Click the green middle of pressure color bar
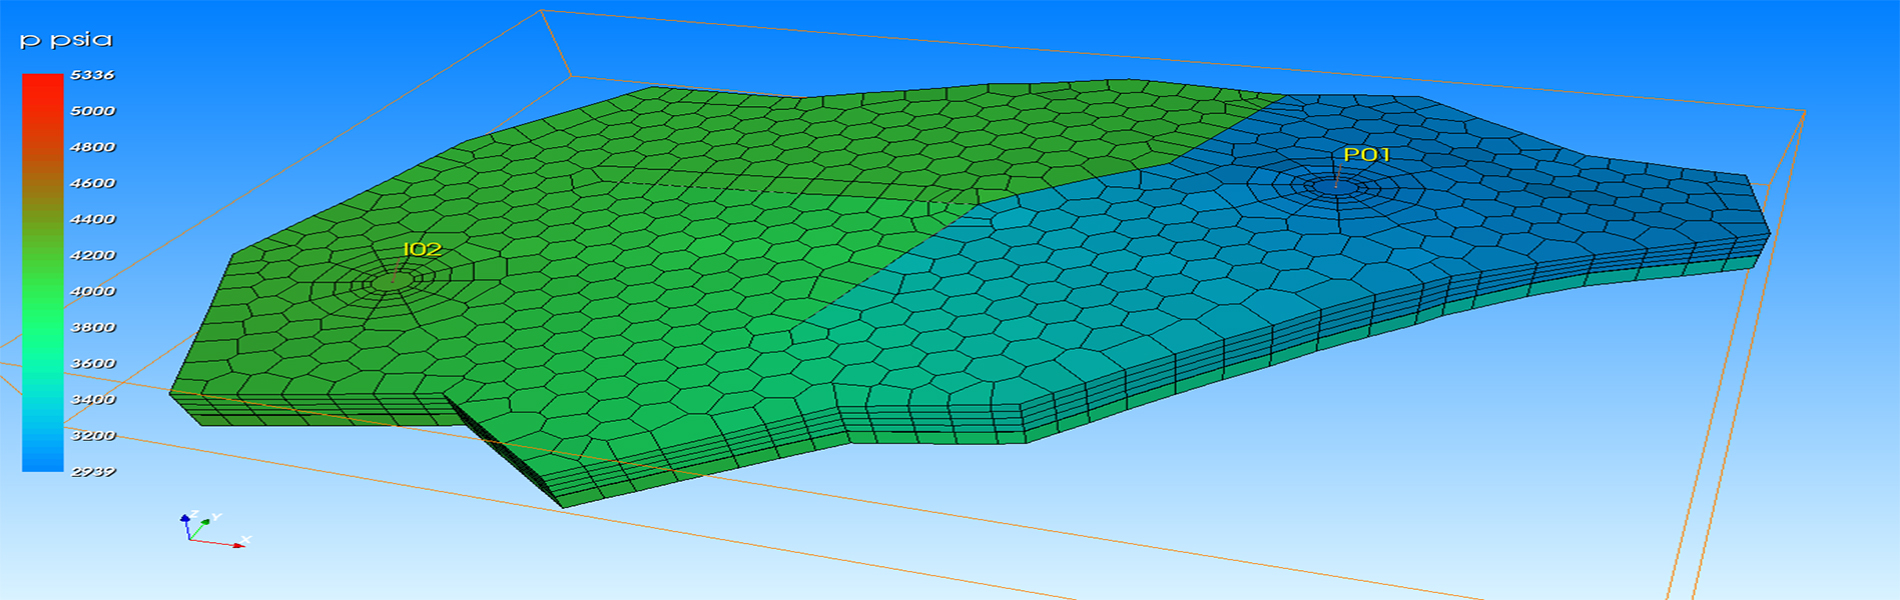1900x600 pixels. [x=43, y=290]
